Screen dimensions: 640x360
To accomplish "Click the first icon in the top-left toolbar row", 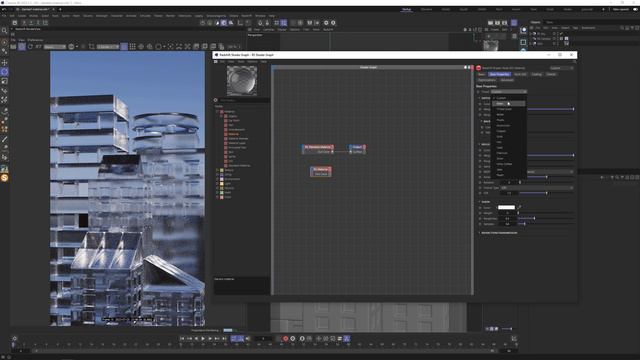I will (x=15, y=23).
